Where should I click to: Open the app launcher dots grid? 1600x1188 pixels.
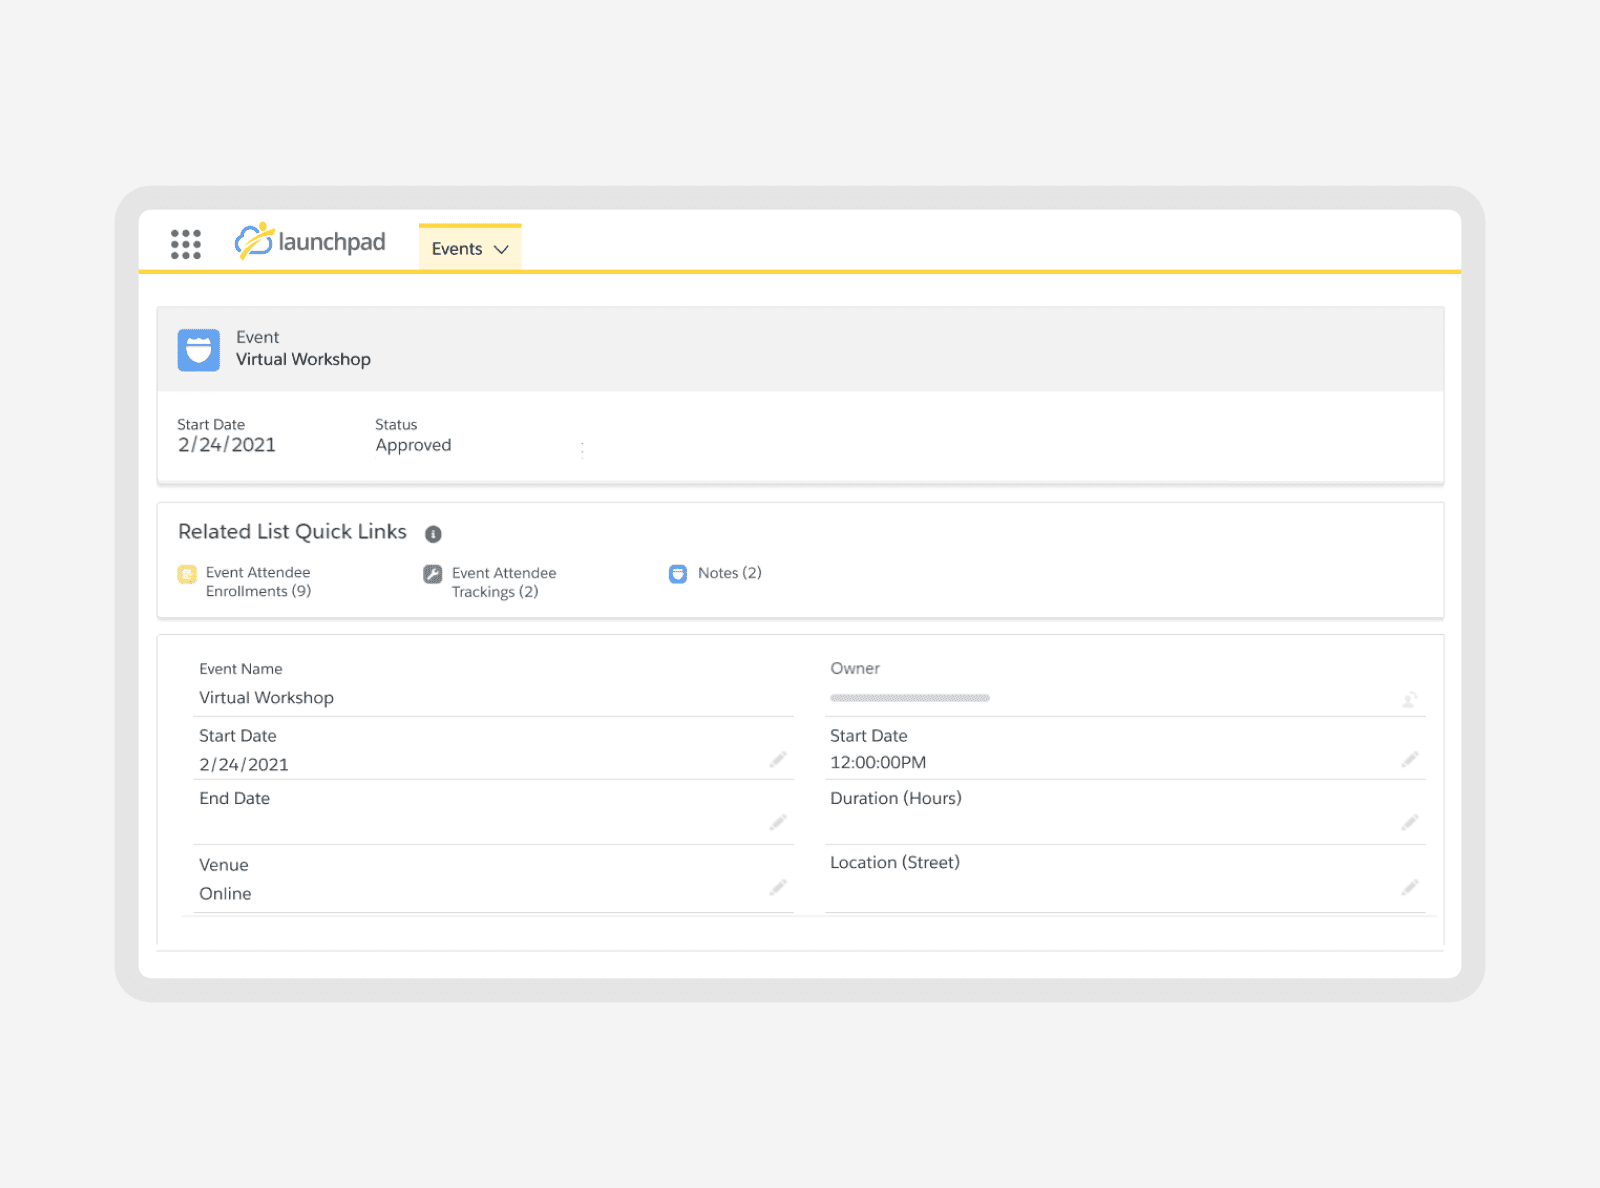tap(186, 244)
